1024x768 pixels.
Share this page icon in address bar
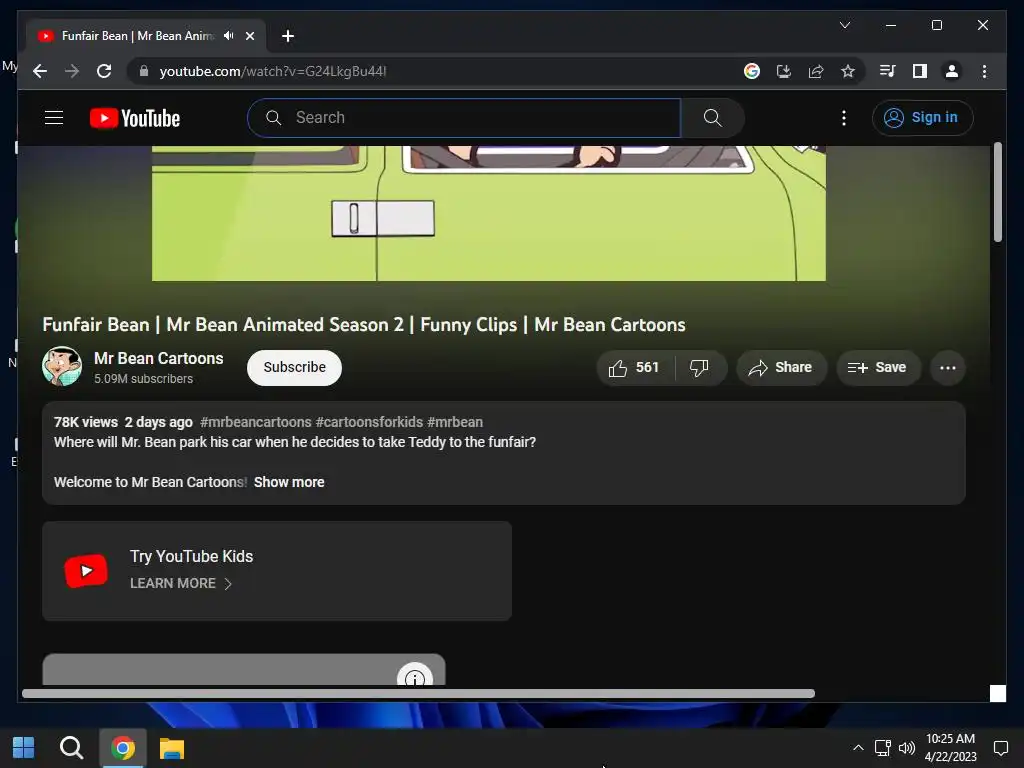pyautogui.click(x=816, y=71)
